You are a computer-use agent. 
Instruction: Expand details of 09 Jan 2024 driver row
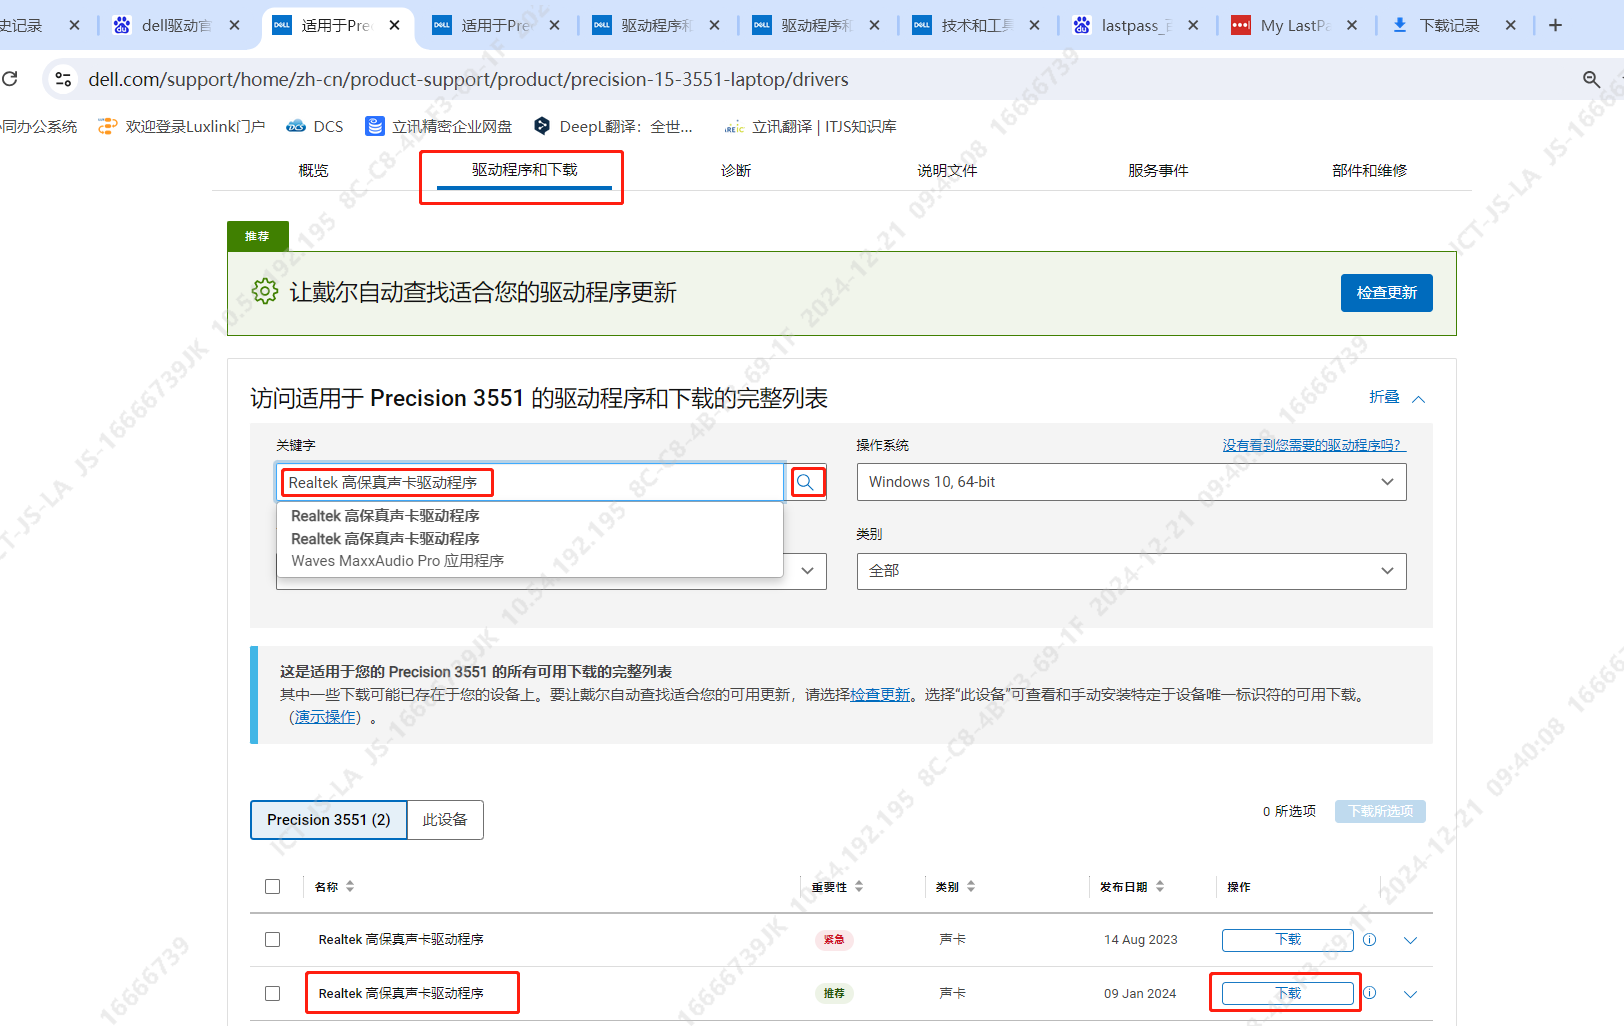pyautogui.click(x=1411, y=994)
